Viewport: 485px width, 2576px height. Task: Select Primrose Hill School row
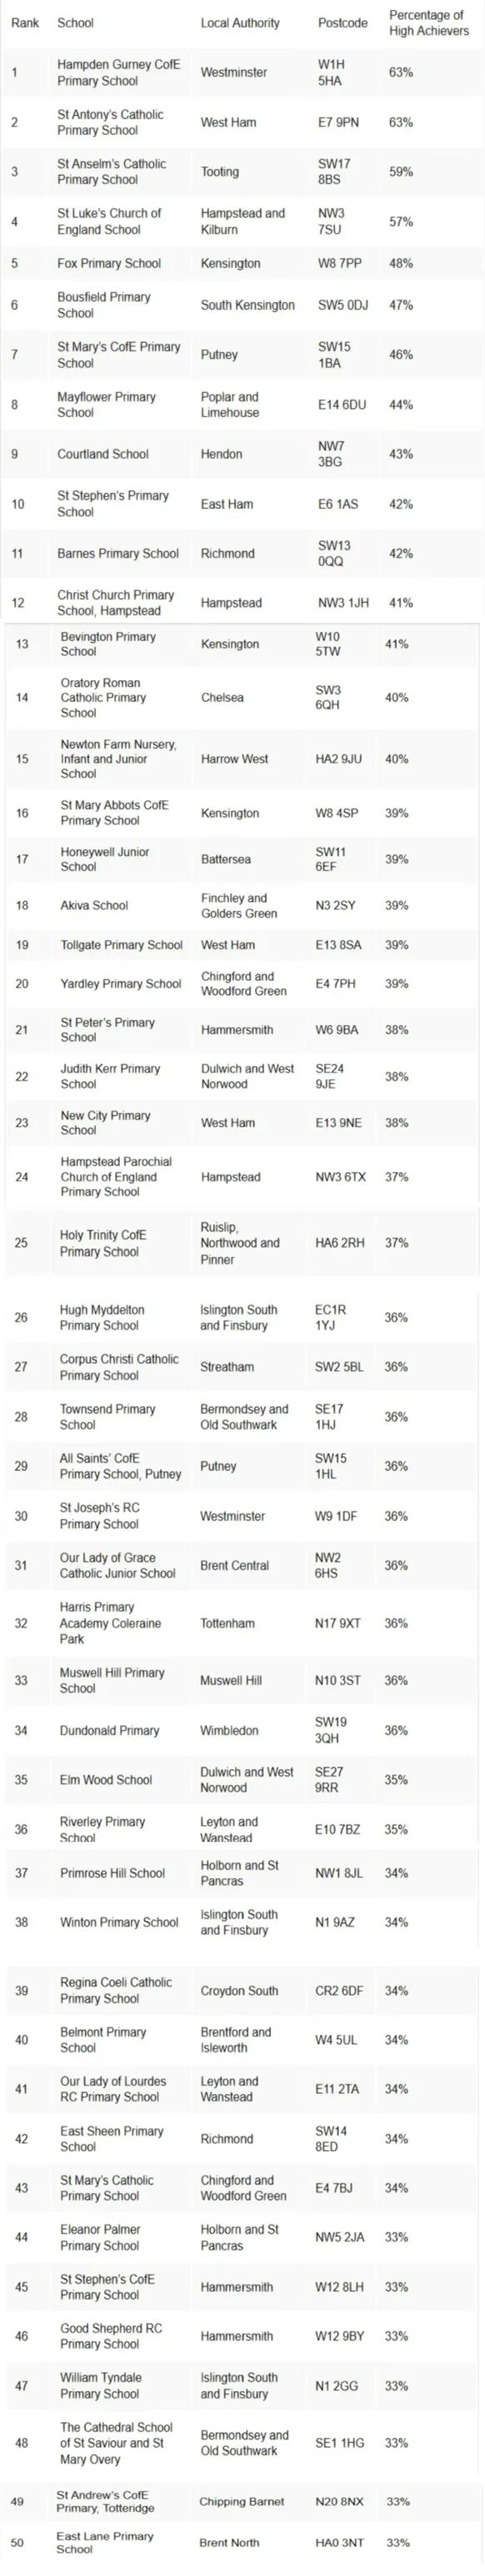point(242,1873)
